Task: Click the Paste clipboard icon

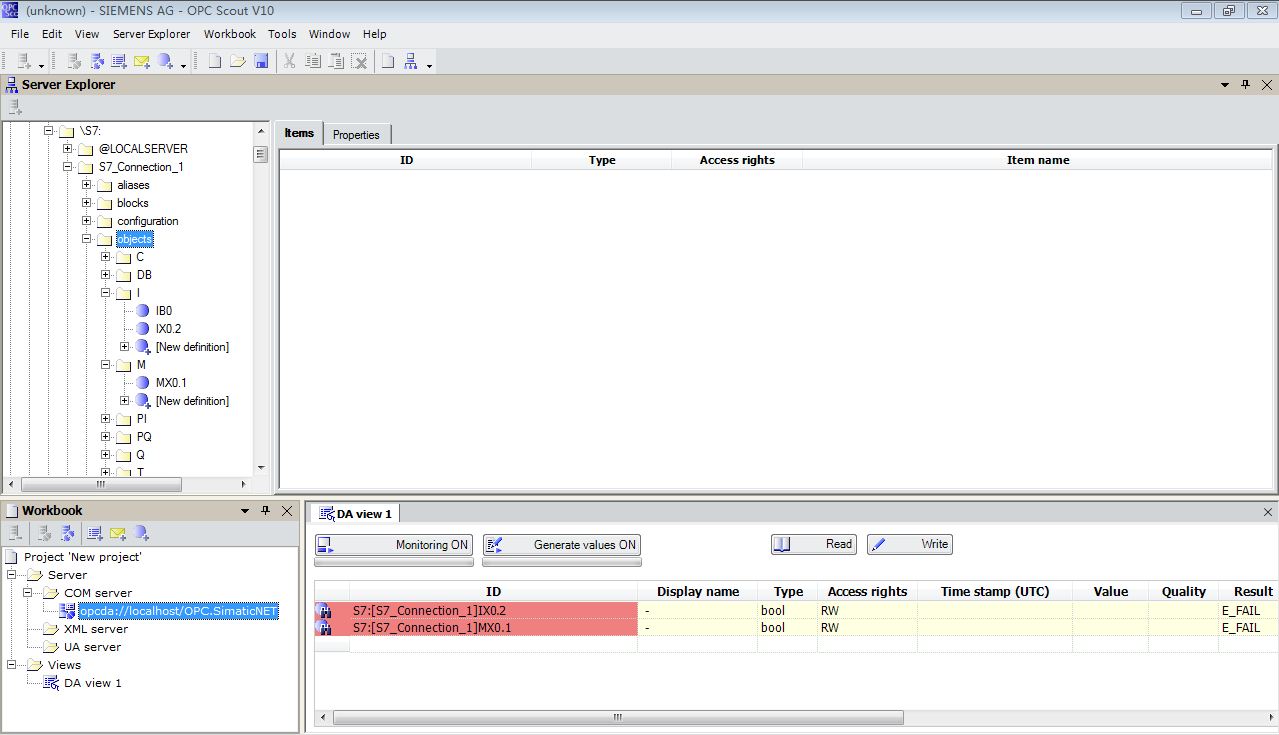Action: click(x=336, y=61)
